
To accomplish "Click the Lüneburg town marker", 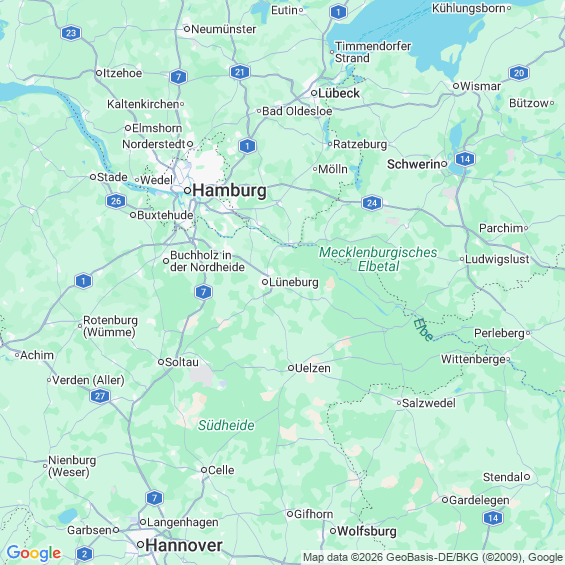I will click(265, 282).
